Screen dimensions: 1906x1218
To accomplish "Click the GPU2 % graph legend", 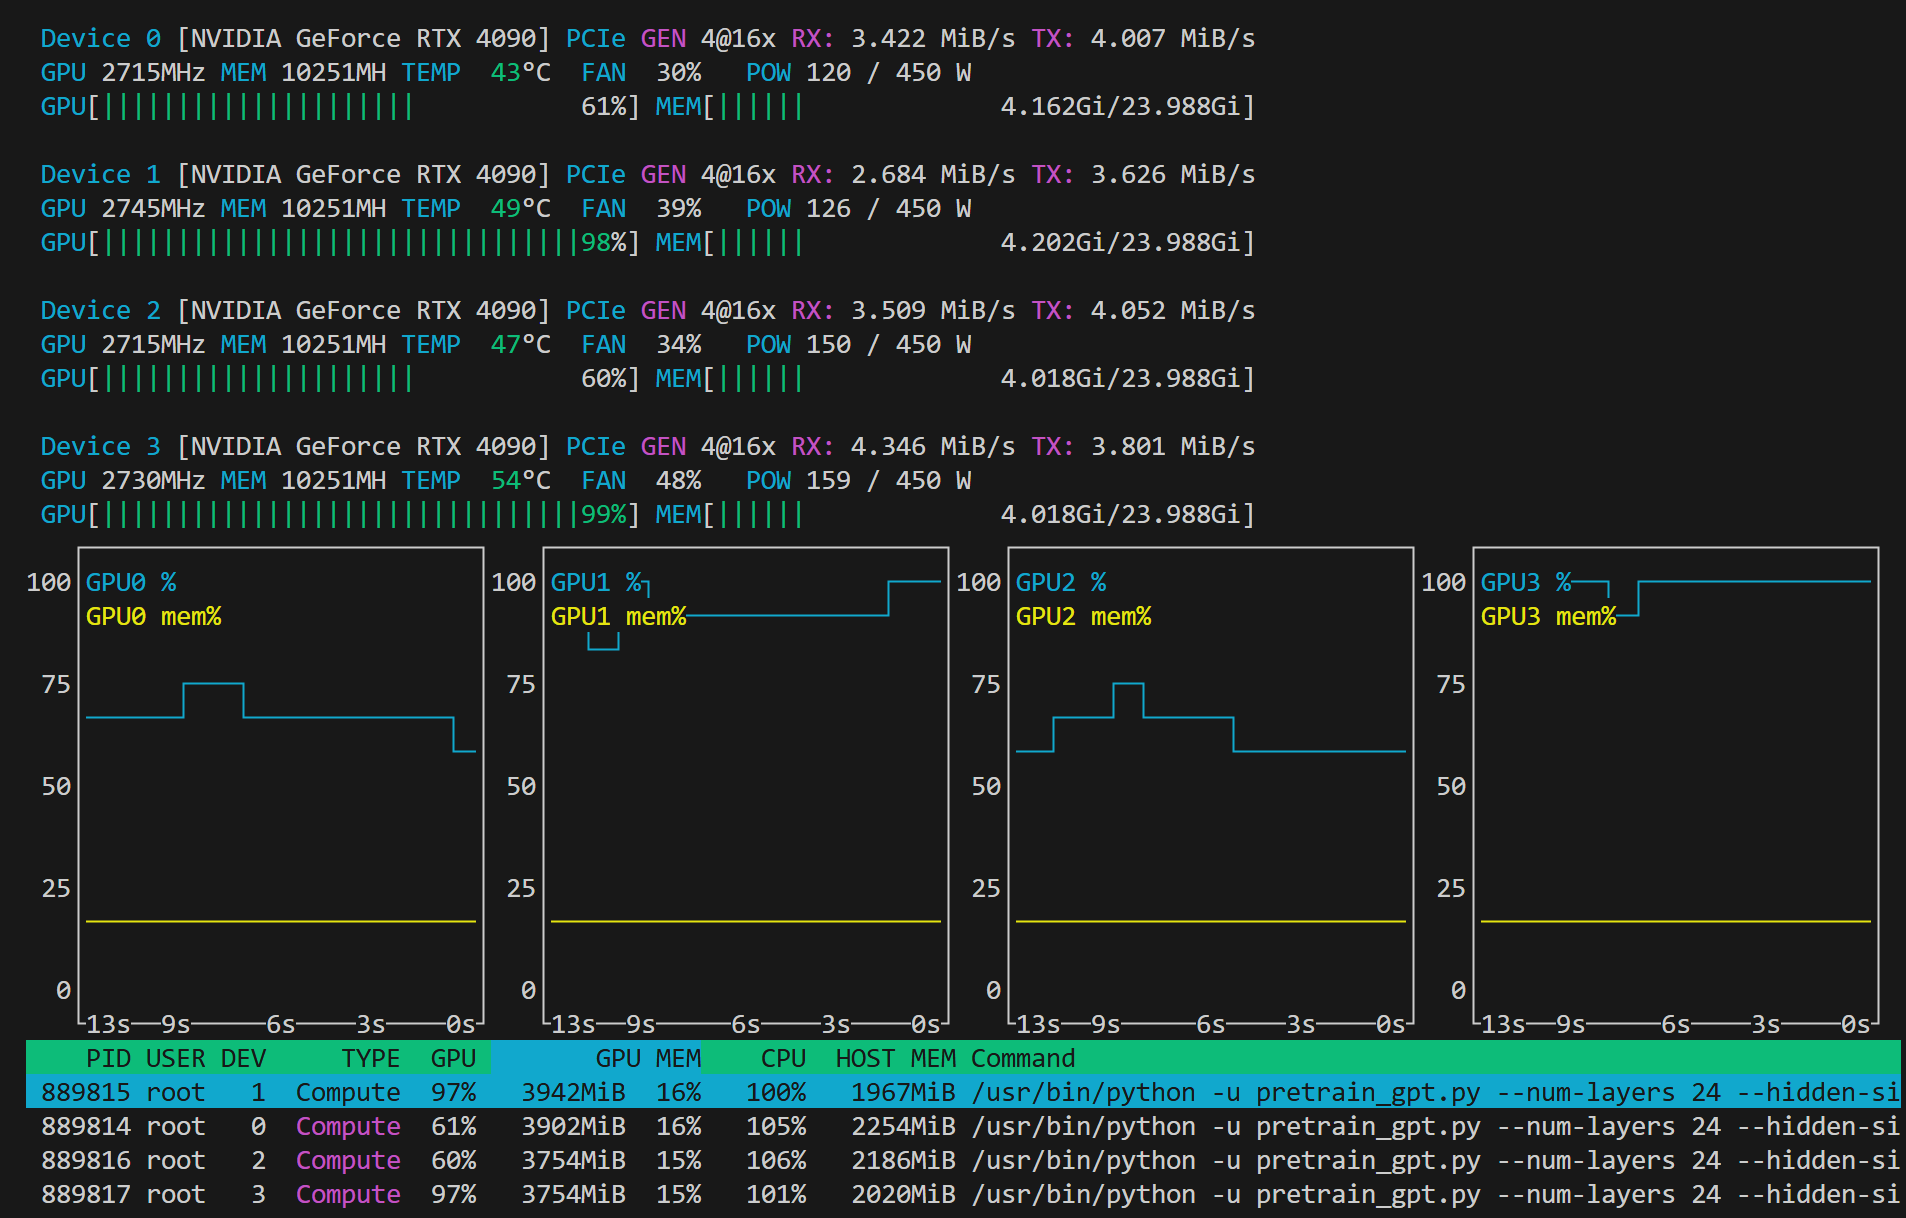I will pos(1061,582).
